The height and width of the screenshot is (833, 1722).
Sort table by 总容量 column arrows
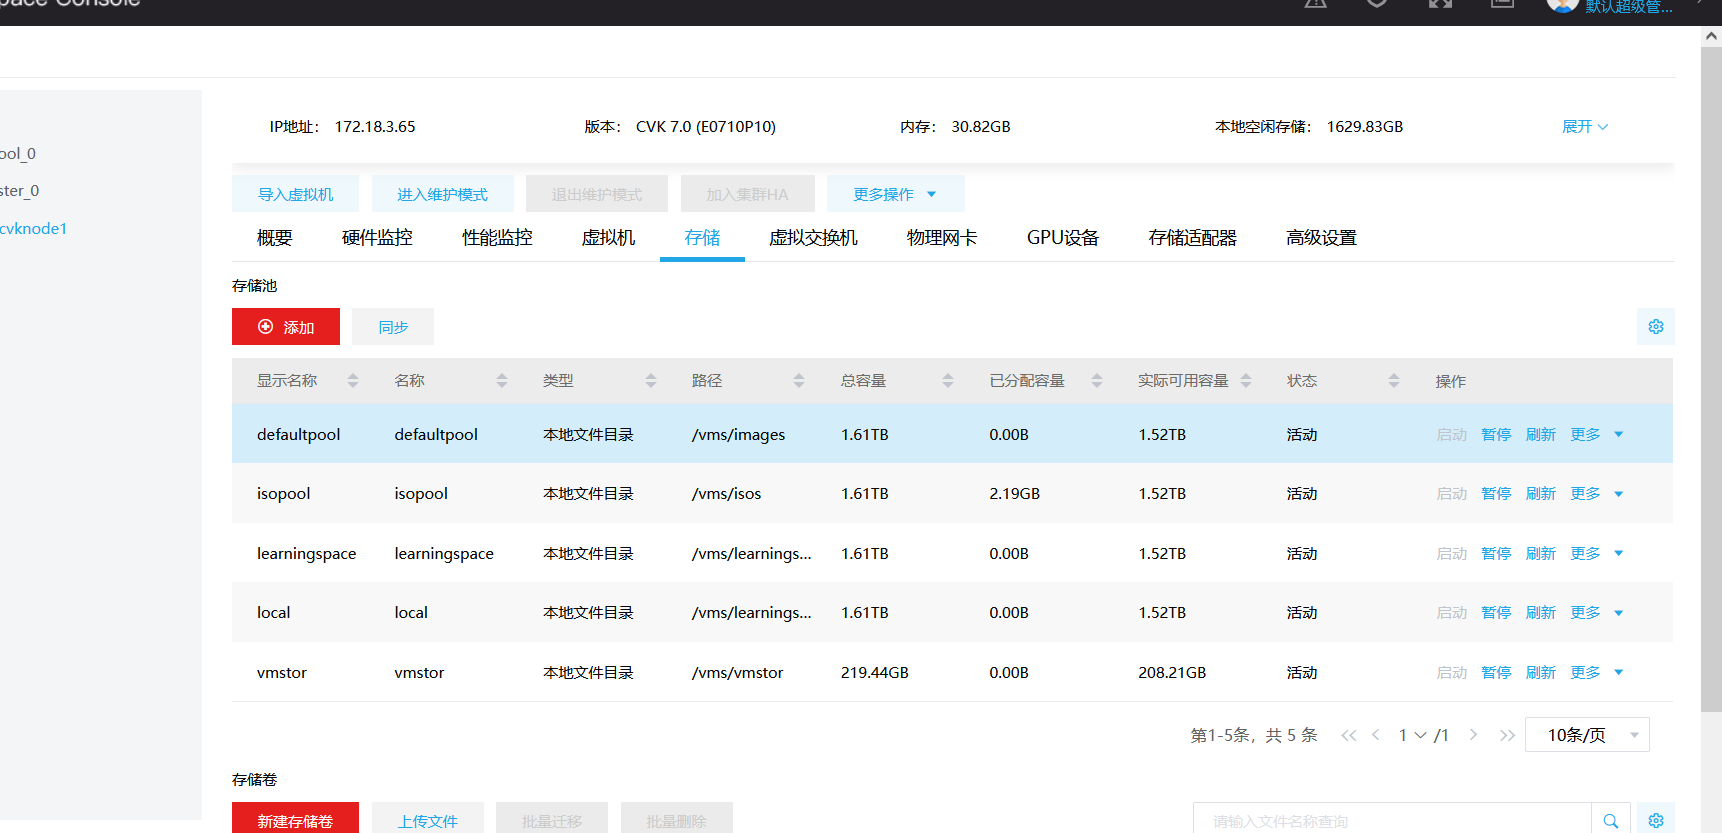click(x=947, y=381)
